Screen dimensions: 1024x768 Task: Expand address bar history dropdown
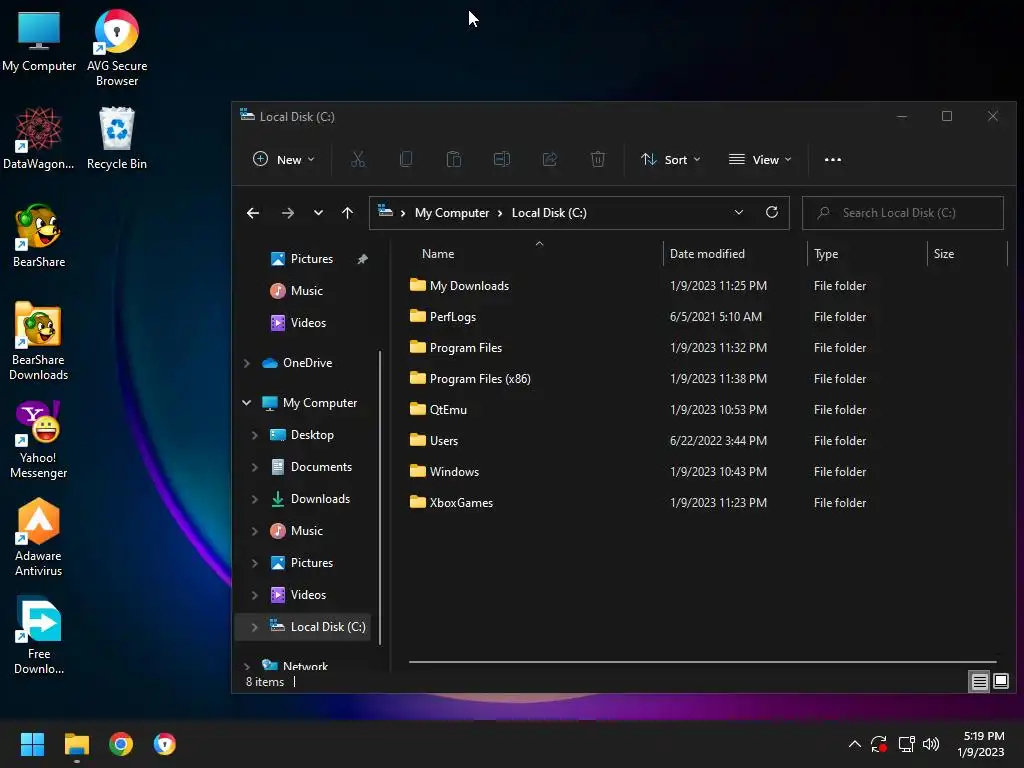739,212
